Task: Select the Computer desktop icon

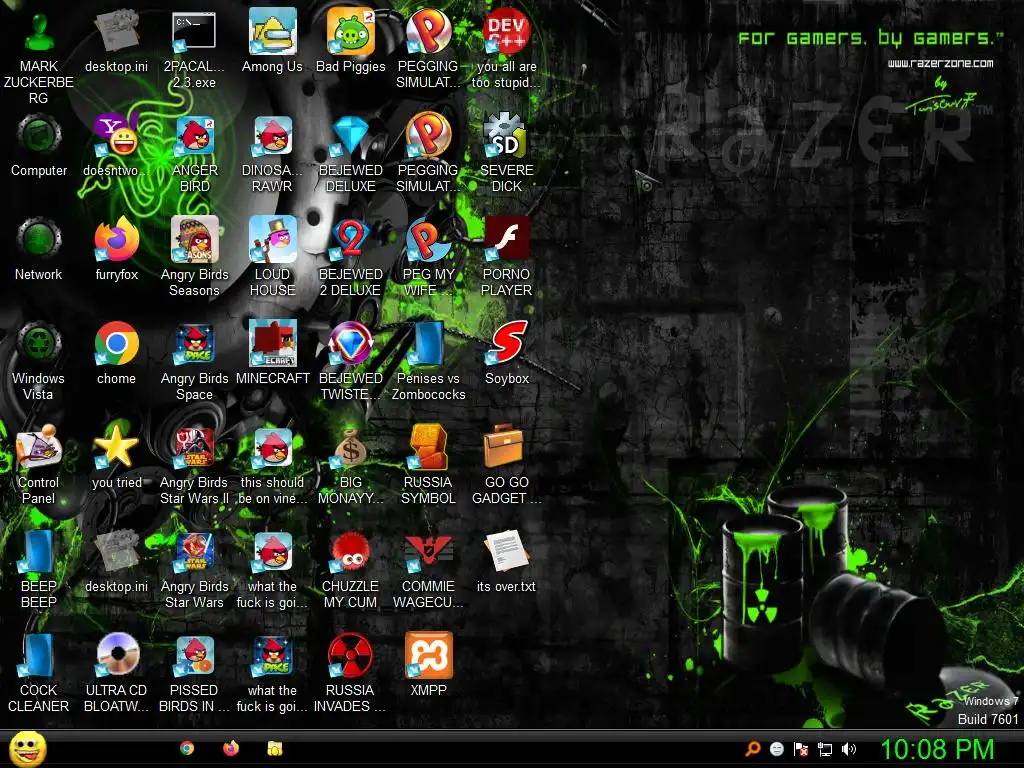Action: (39, 135)
